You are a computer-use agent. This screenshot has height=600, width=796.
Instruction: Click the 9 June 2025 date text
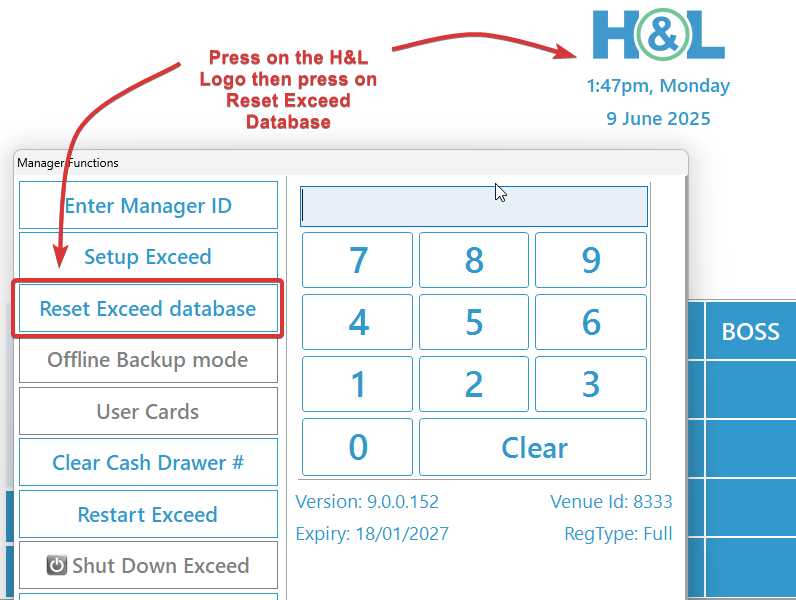tap(658, 119)
